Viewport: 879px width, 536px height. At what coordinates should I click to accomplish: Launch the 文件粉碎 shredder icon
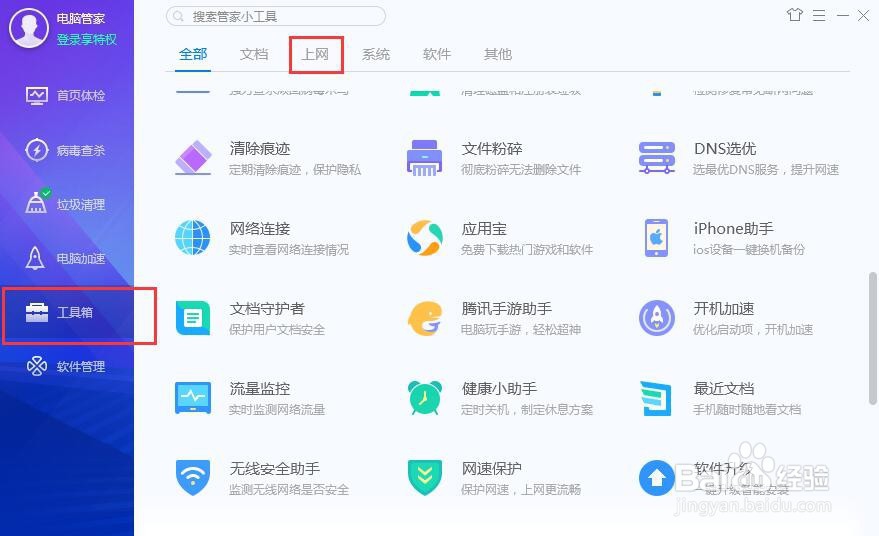point(424,158)
